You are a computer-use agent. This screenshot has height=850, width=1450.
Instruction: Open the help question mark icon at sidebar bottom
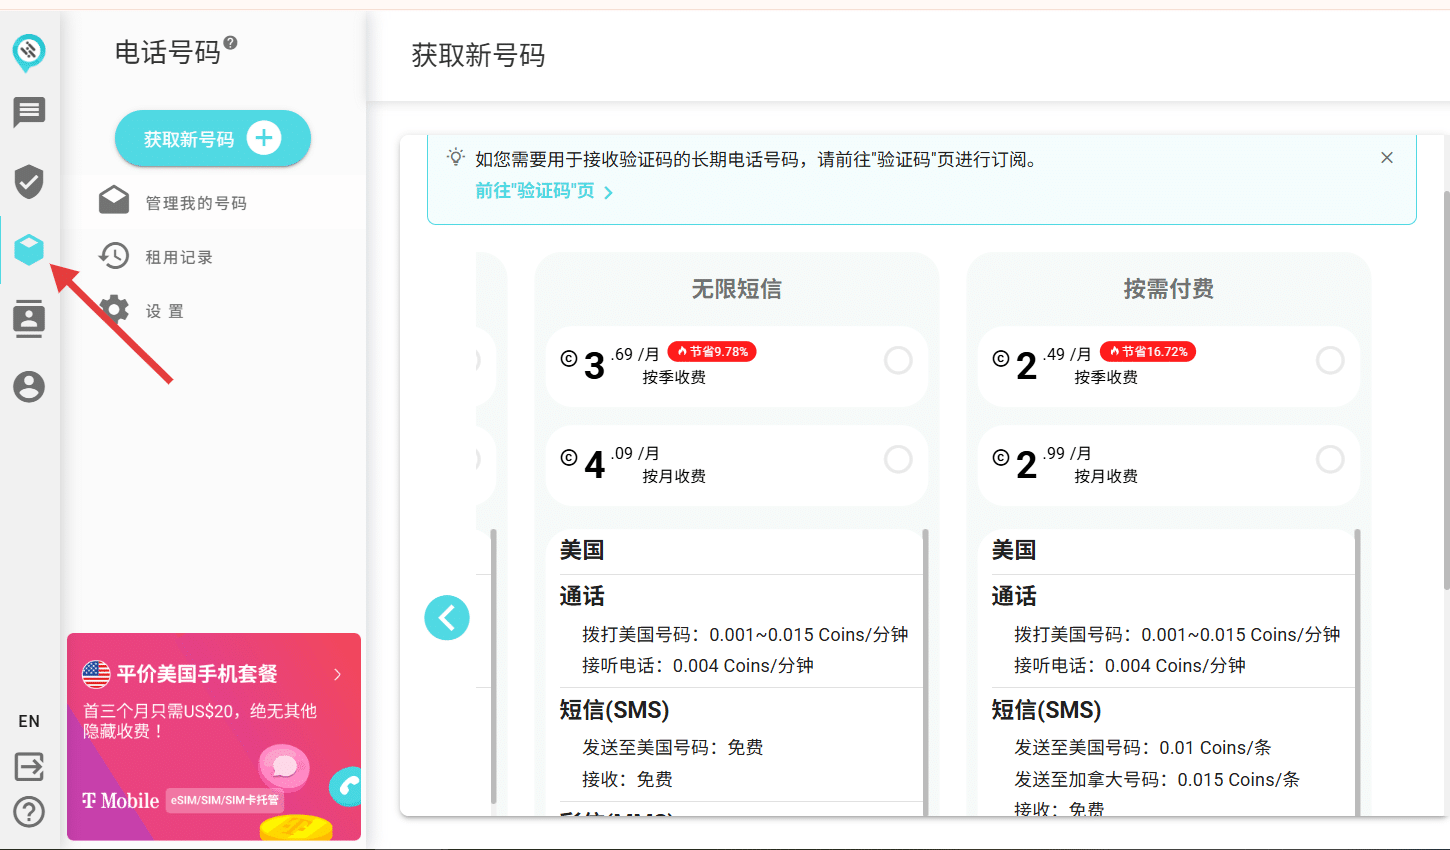point(29,811)
